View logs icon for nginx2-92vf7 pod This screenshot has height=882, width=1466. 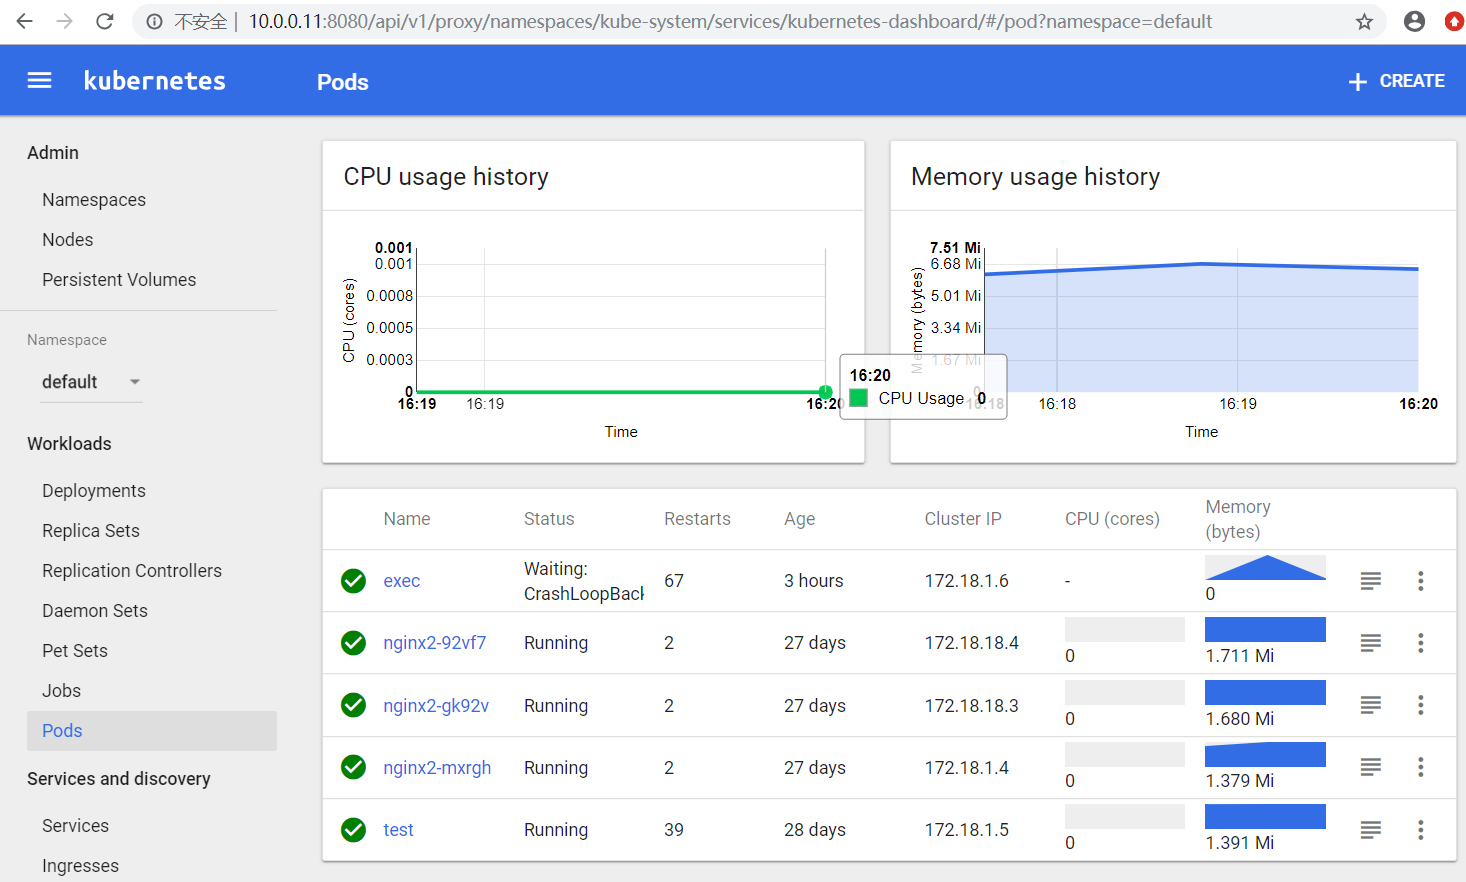(1371, 643)
